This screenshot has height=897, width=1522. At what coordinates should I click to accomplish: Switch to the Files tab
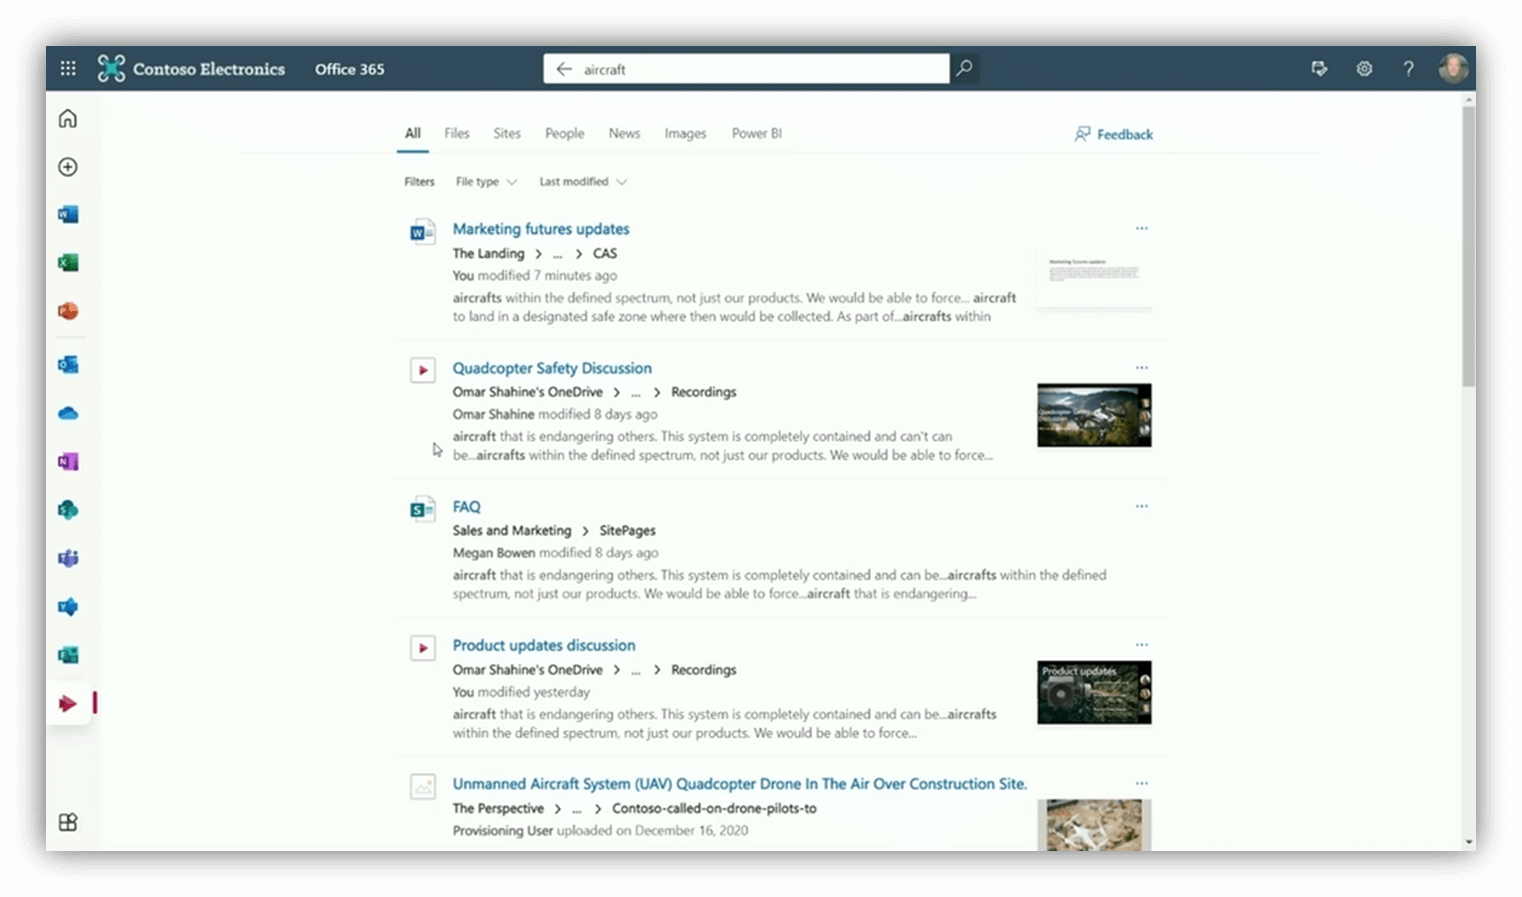click(x=456, y=134)
